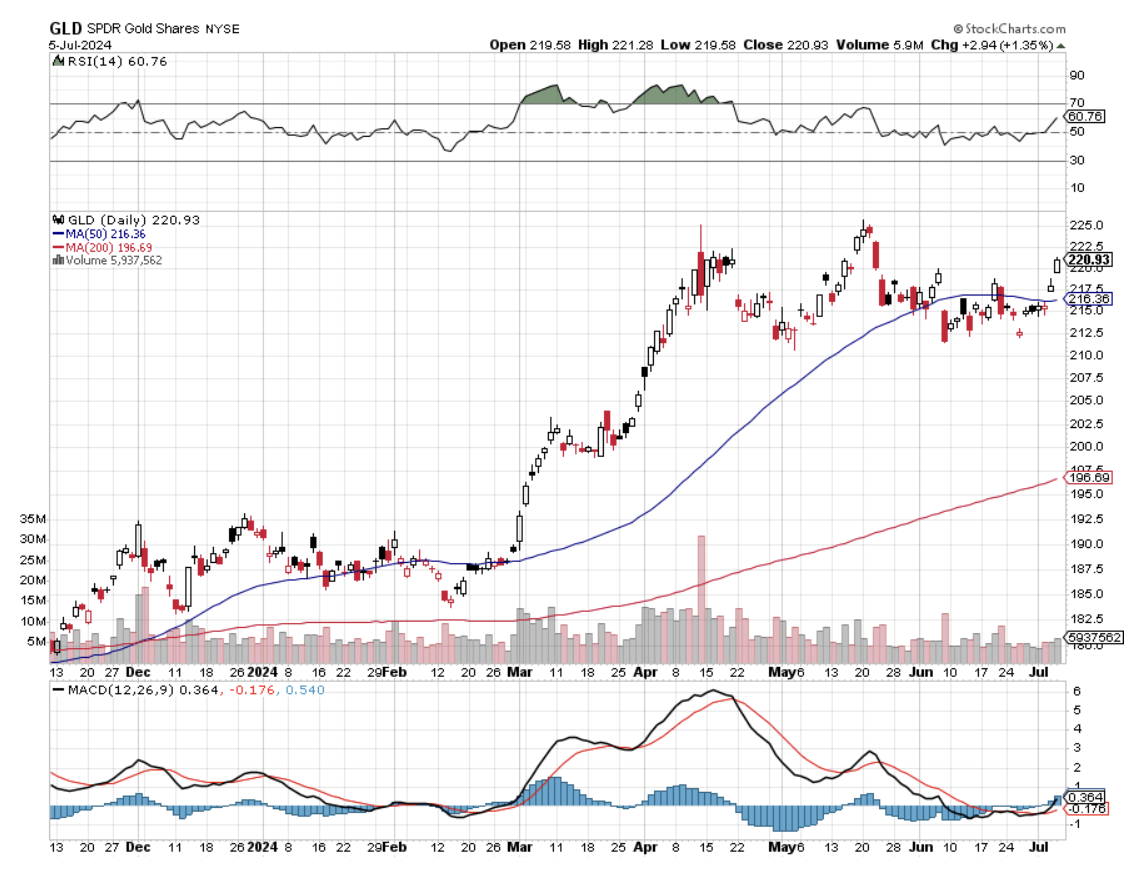Click the Mar label on the bottom date axis
This screenshot has width=1124, height=872.
pos(518,846)
